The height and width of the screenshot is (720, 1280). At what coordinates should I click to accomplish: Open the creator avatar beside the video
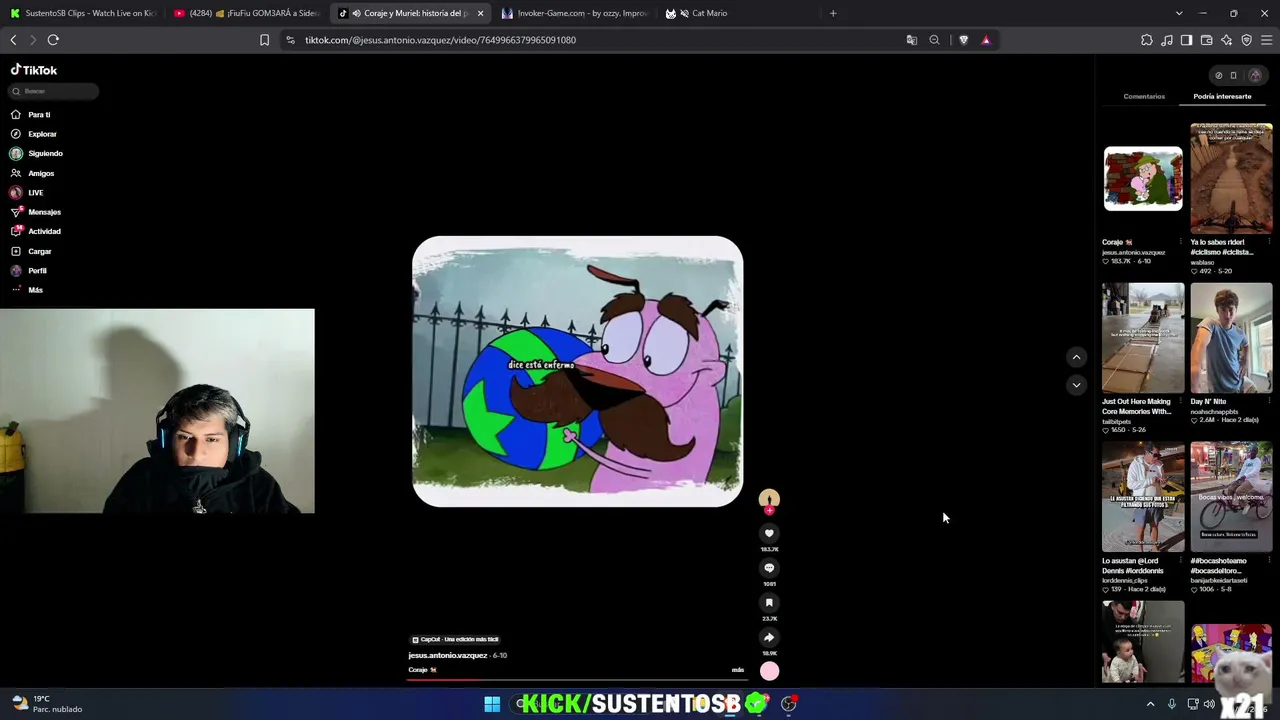pos(769,498)
